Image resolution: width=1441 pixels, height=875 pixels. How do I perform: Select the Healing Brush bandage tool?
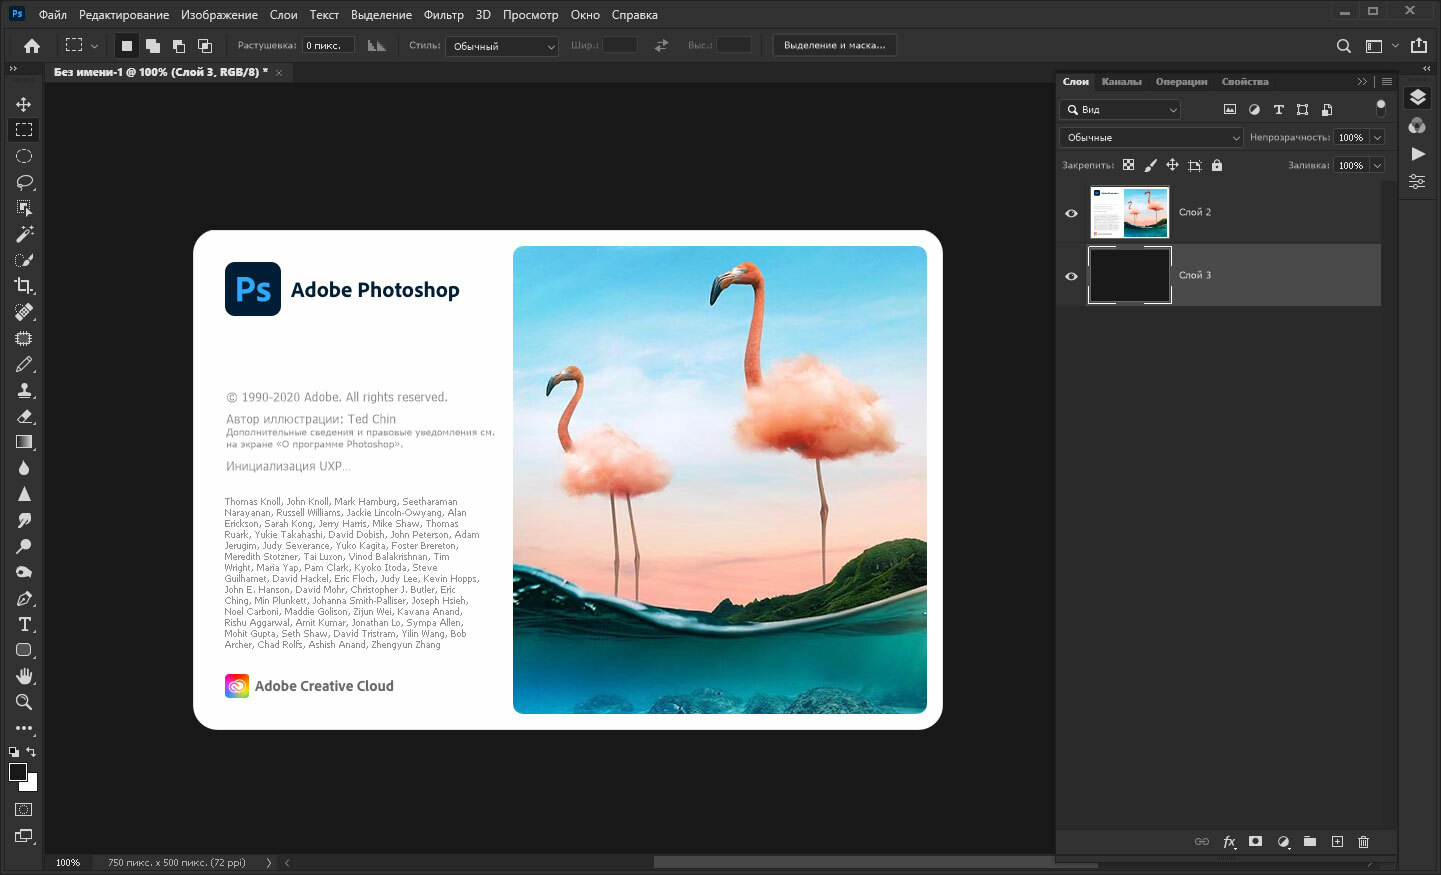pos(24,312)
